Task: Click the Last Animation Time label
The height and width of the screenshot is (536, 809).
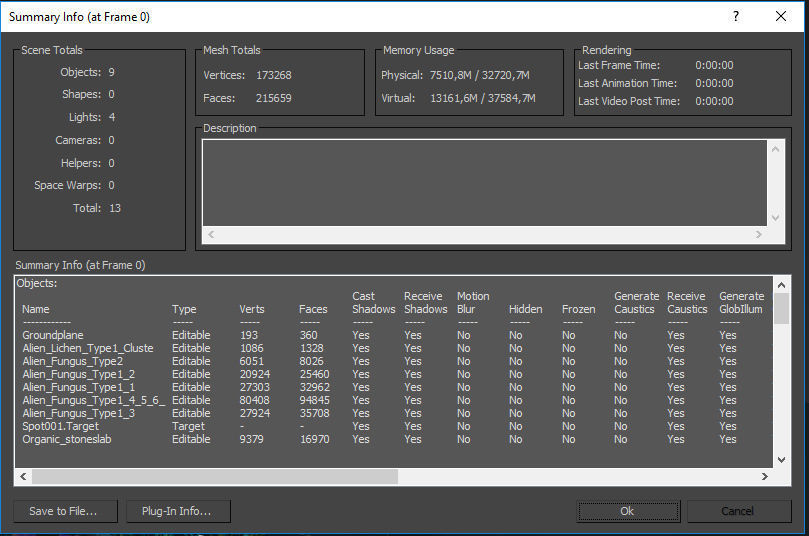Action: point(627,83)
